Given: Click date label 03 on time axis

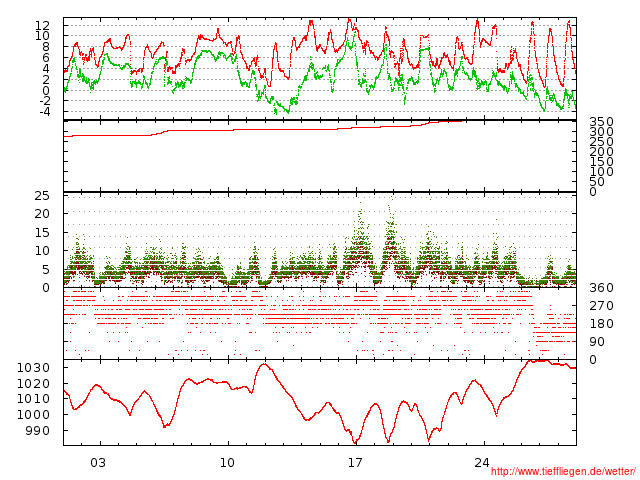Looking at the screenshot, I should click(x=98, y=463).
